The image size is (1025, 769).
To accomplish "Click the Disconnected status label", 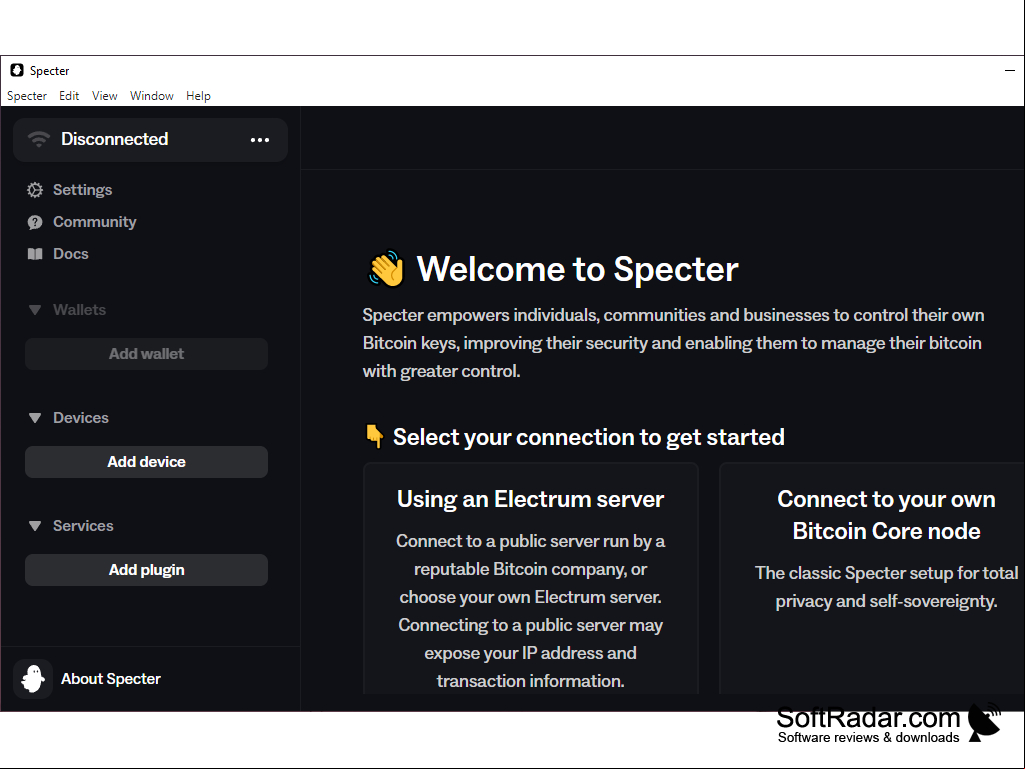I will (x=114, y=139).
